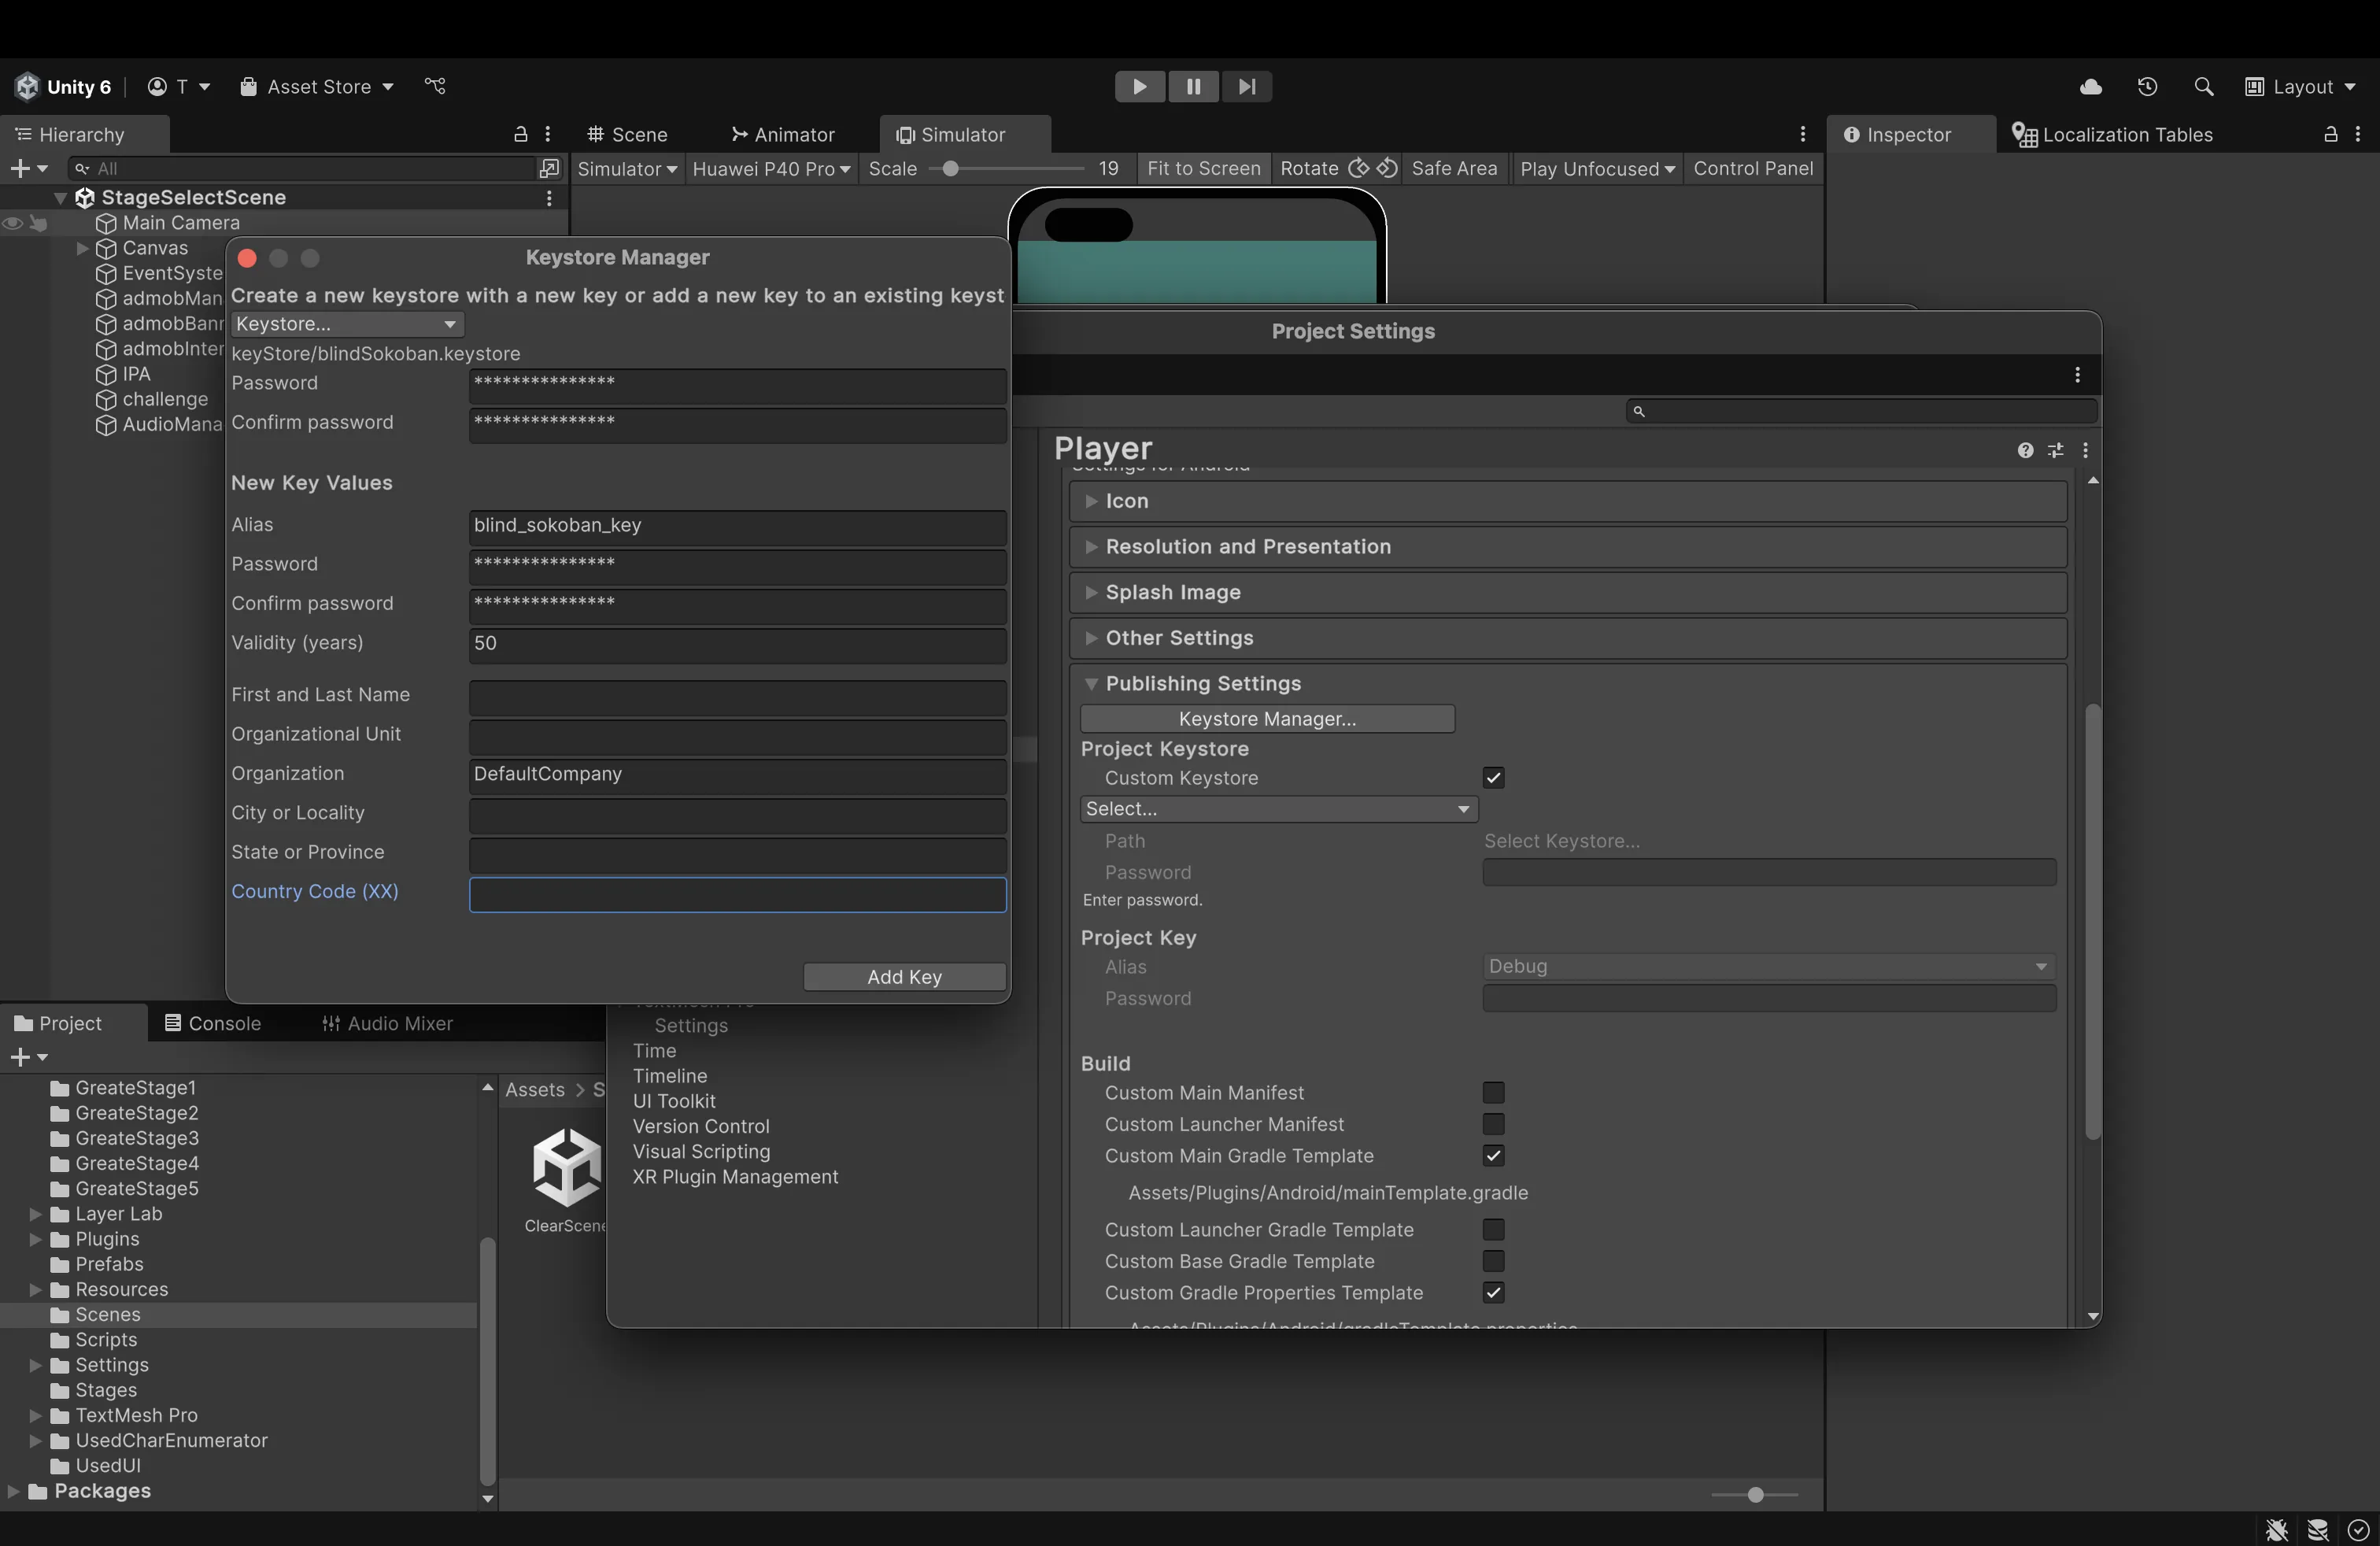Open the Keystore... dropdown in Keystore Manager
Viewport: 2380px width, 1546px height.
tap(346, 324)
